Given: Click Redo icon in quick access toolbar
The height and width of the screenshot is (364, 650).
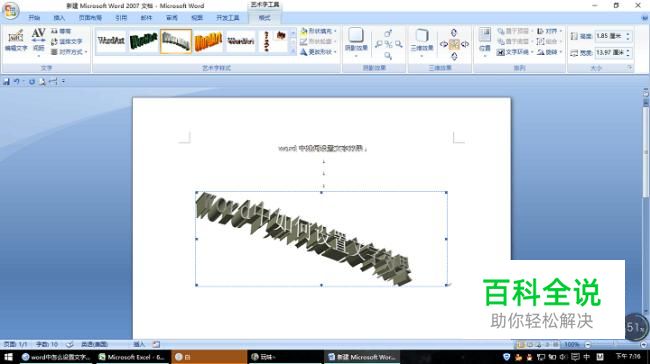Looking at the screenshot, I should (x=32, y=82).
